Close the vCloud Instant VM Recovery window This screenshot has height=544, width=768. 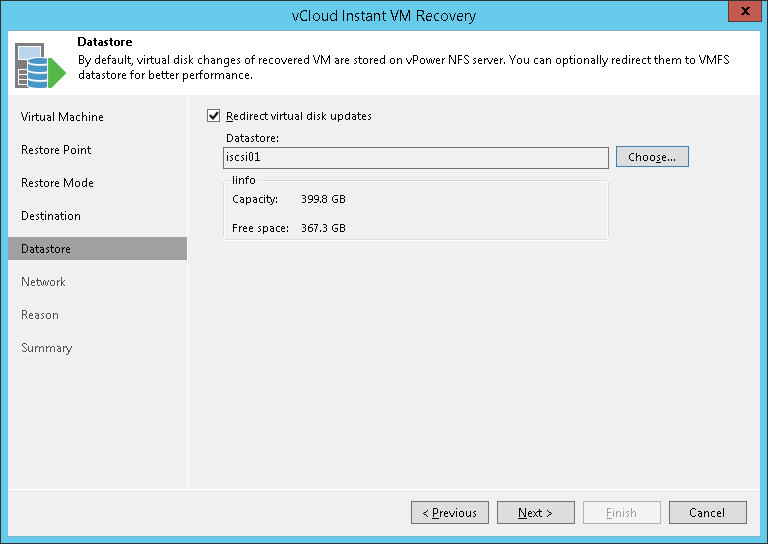coord(741,14)
